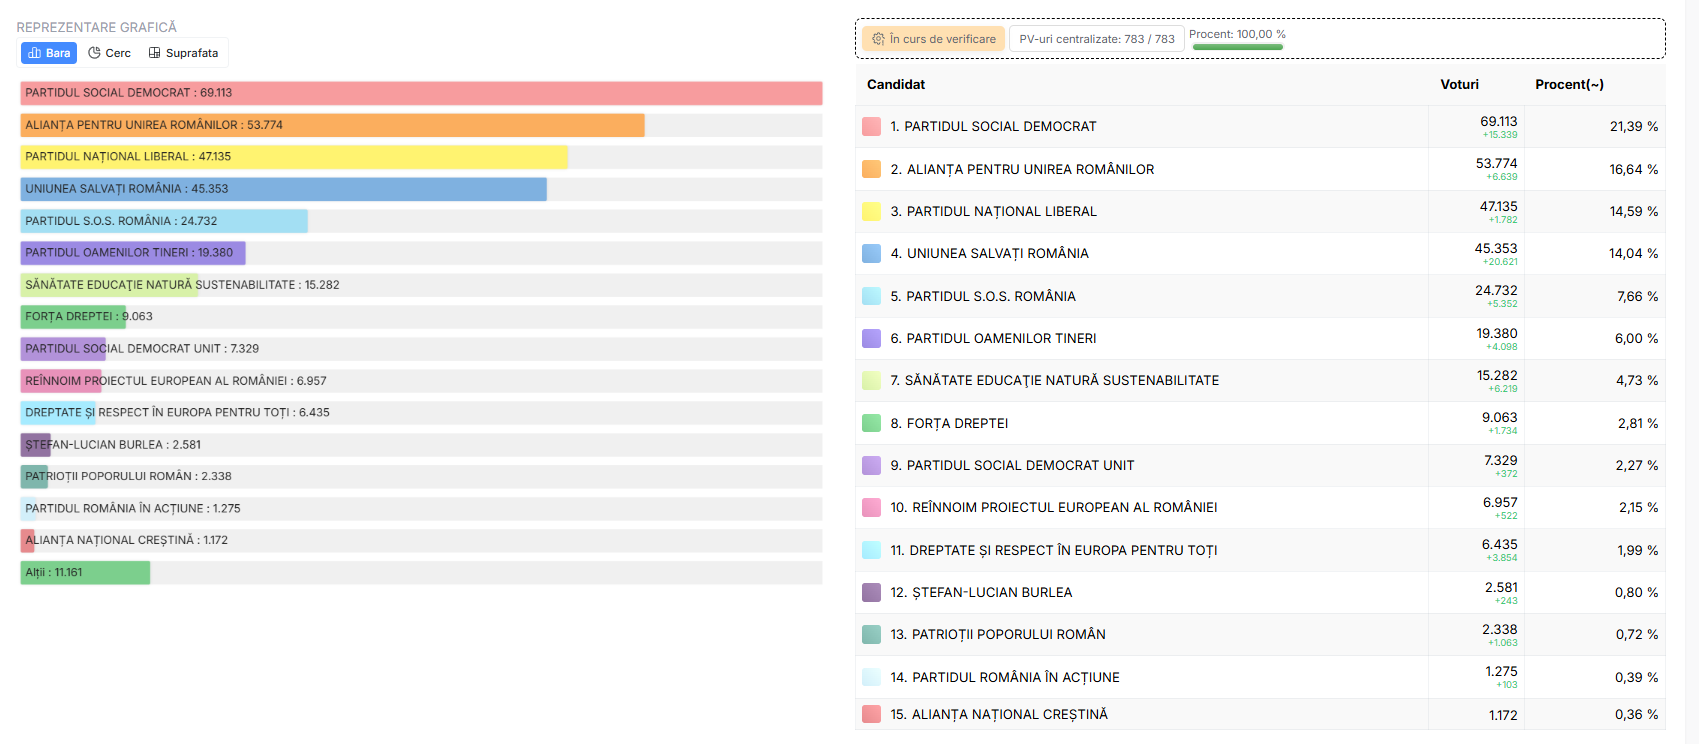Click the Partidul România în Acțiune chart bar
1699x744 pixels.
[29, 509]
